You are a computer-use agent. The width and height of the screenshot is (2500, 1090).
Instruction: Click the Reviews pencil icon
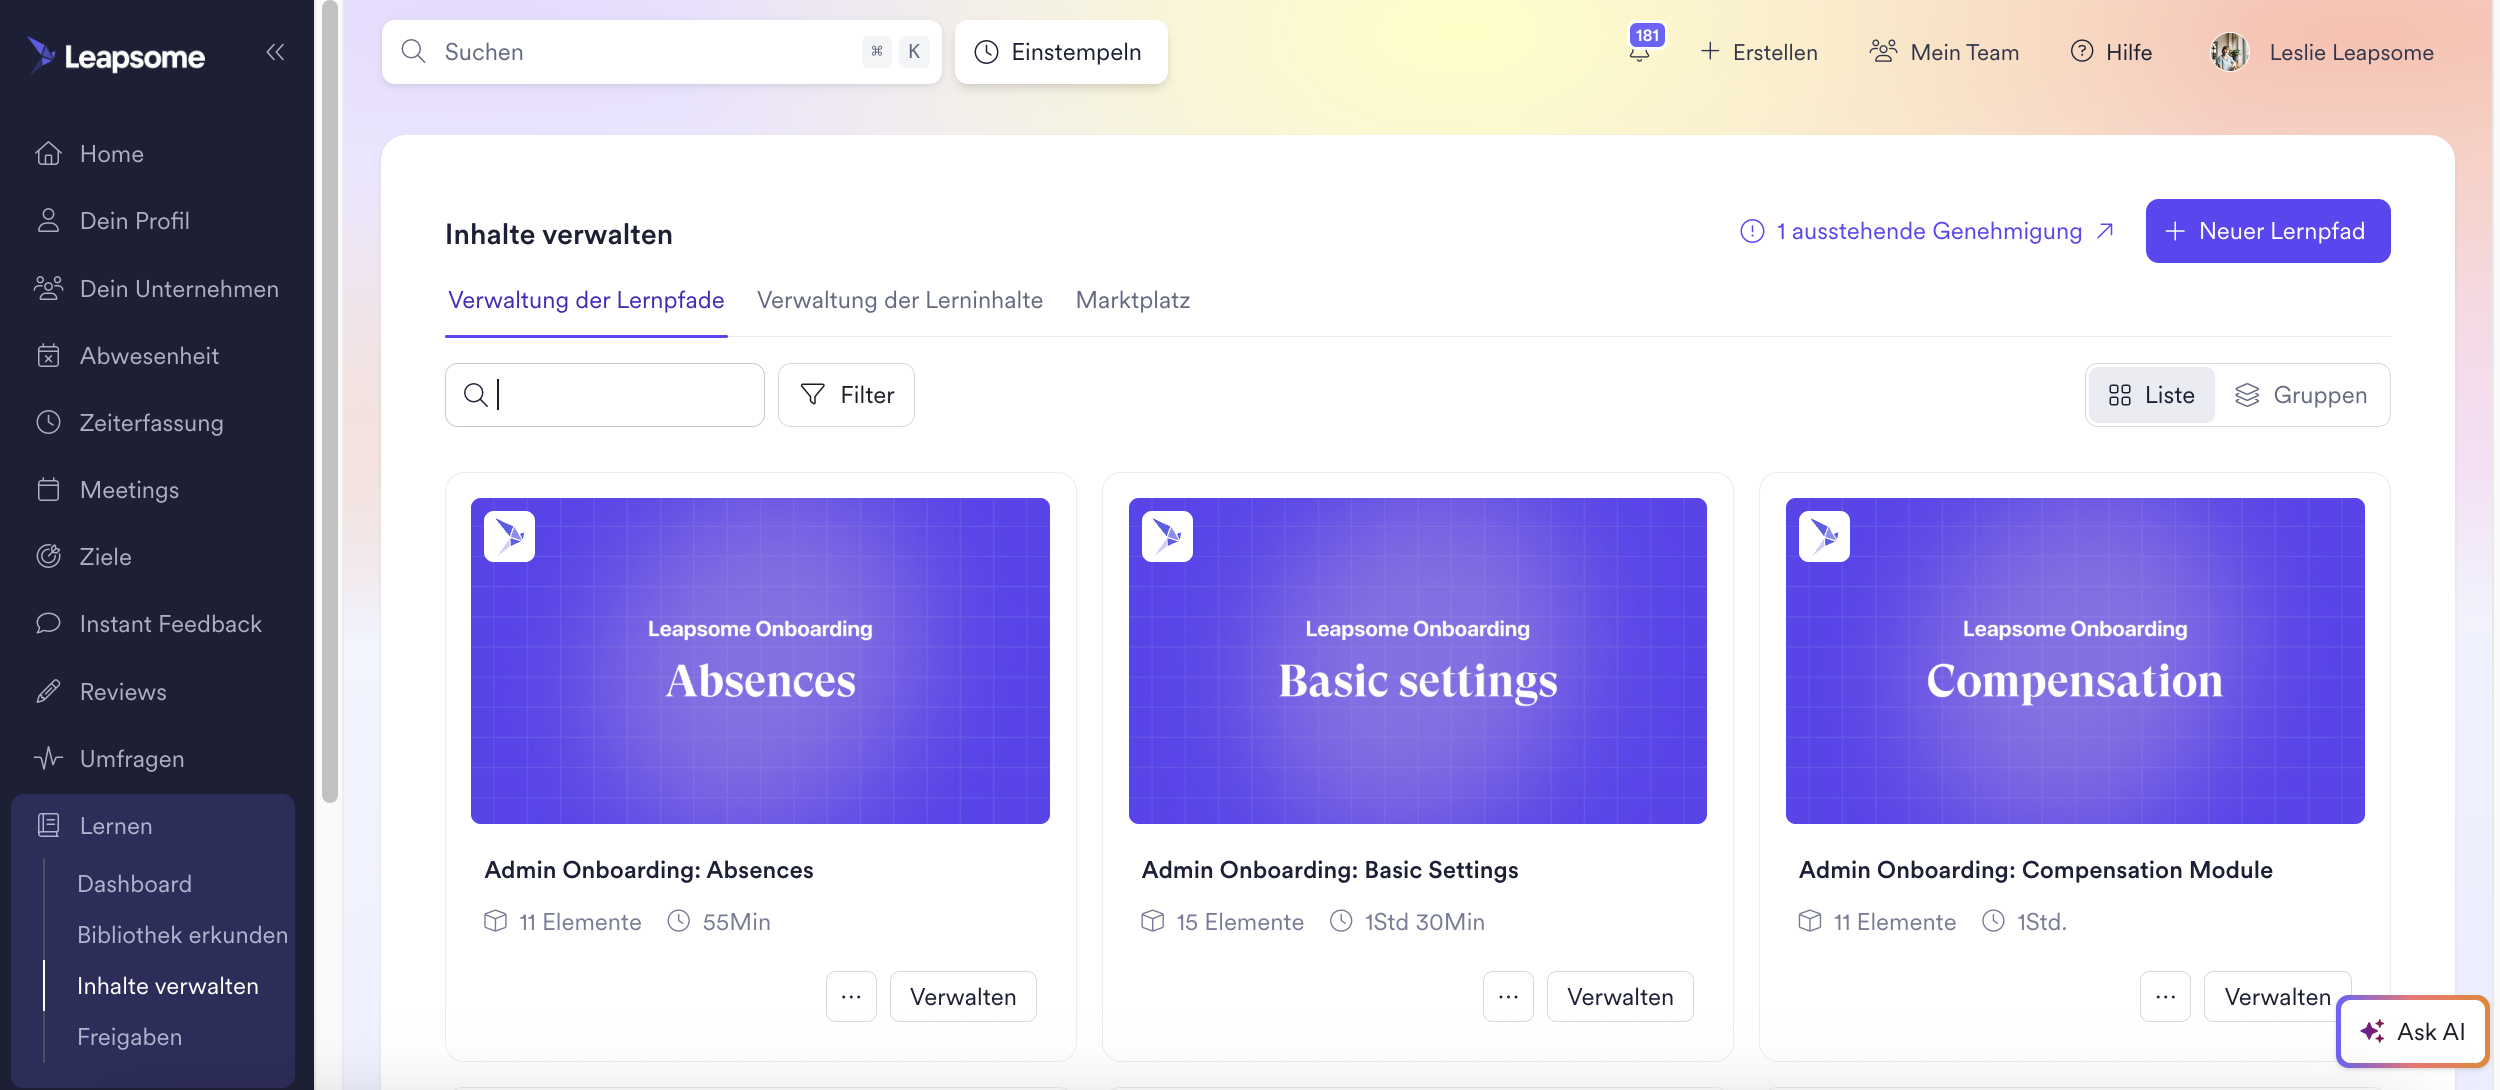[x=48, y=691]
